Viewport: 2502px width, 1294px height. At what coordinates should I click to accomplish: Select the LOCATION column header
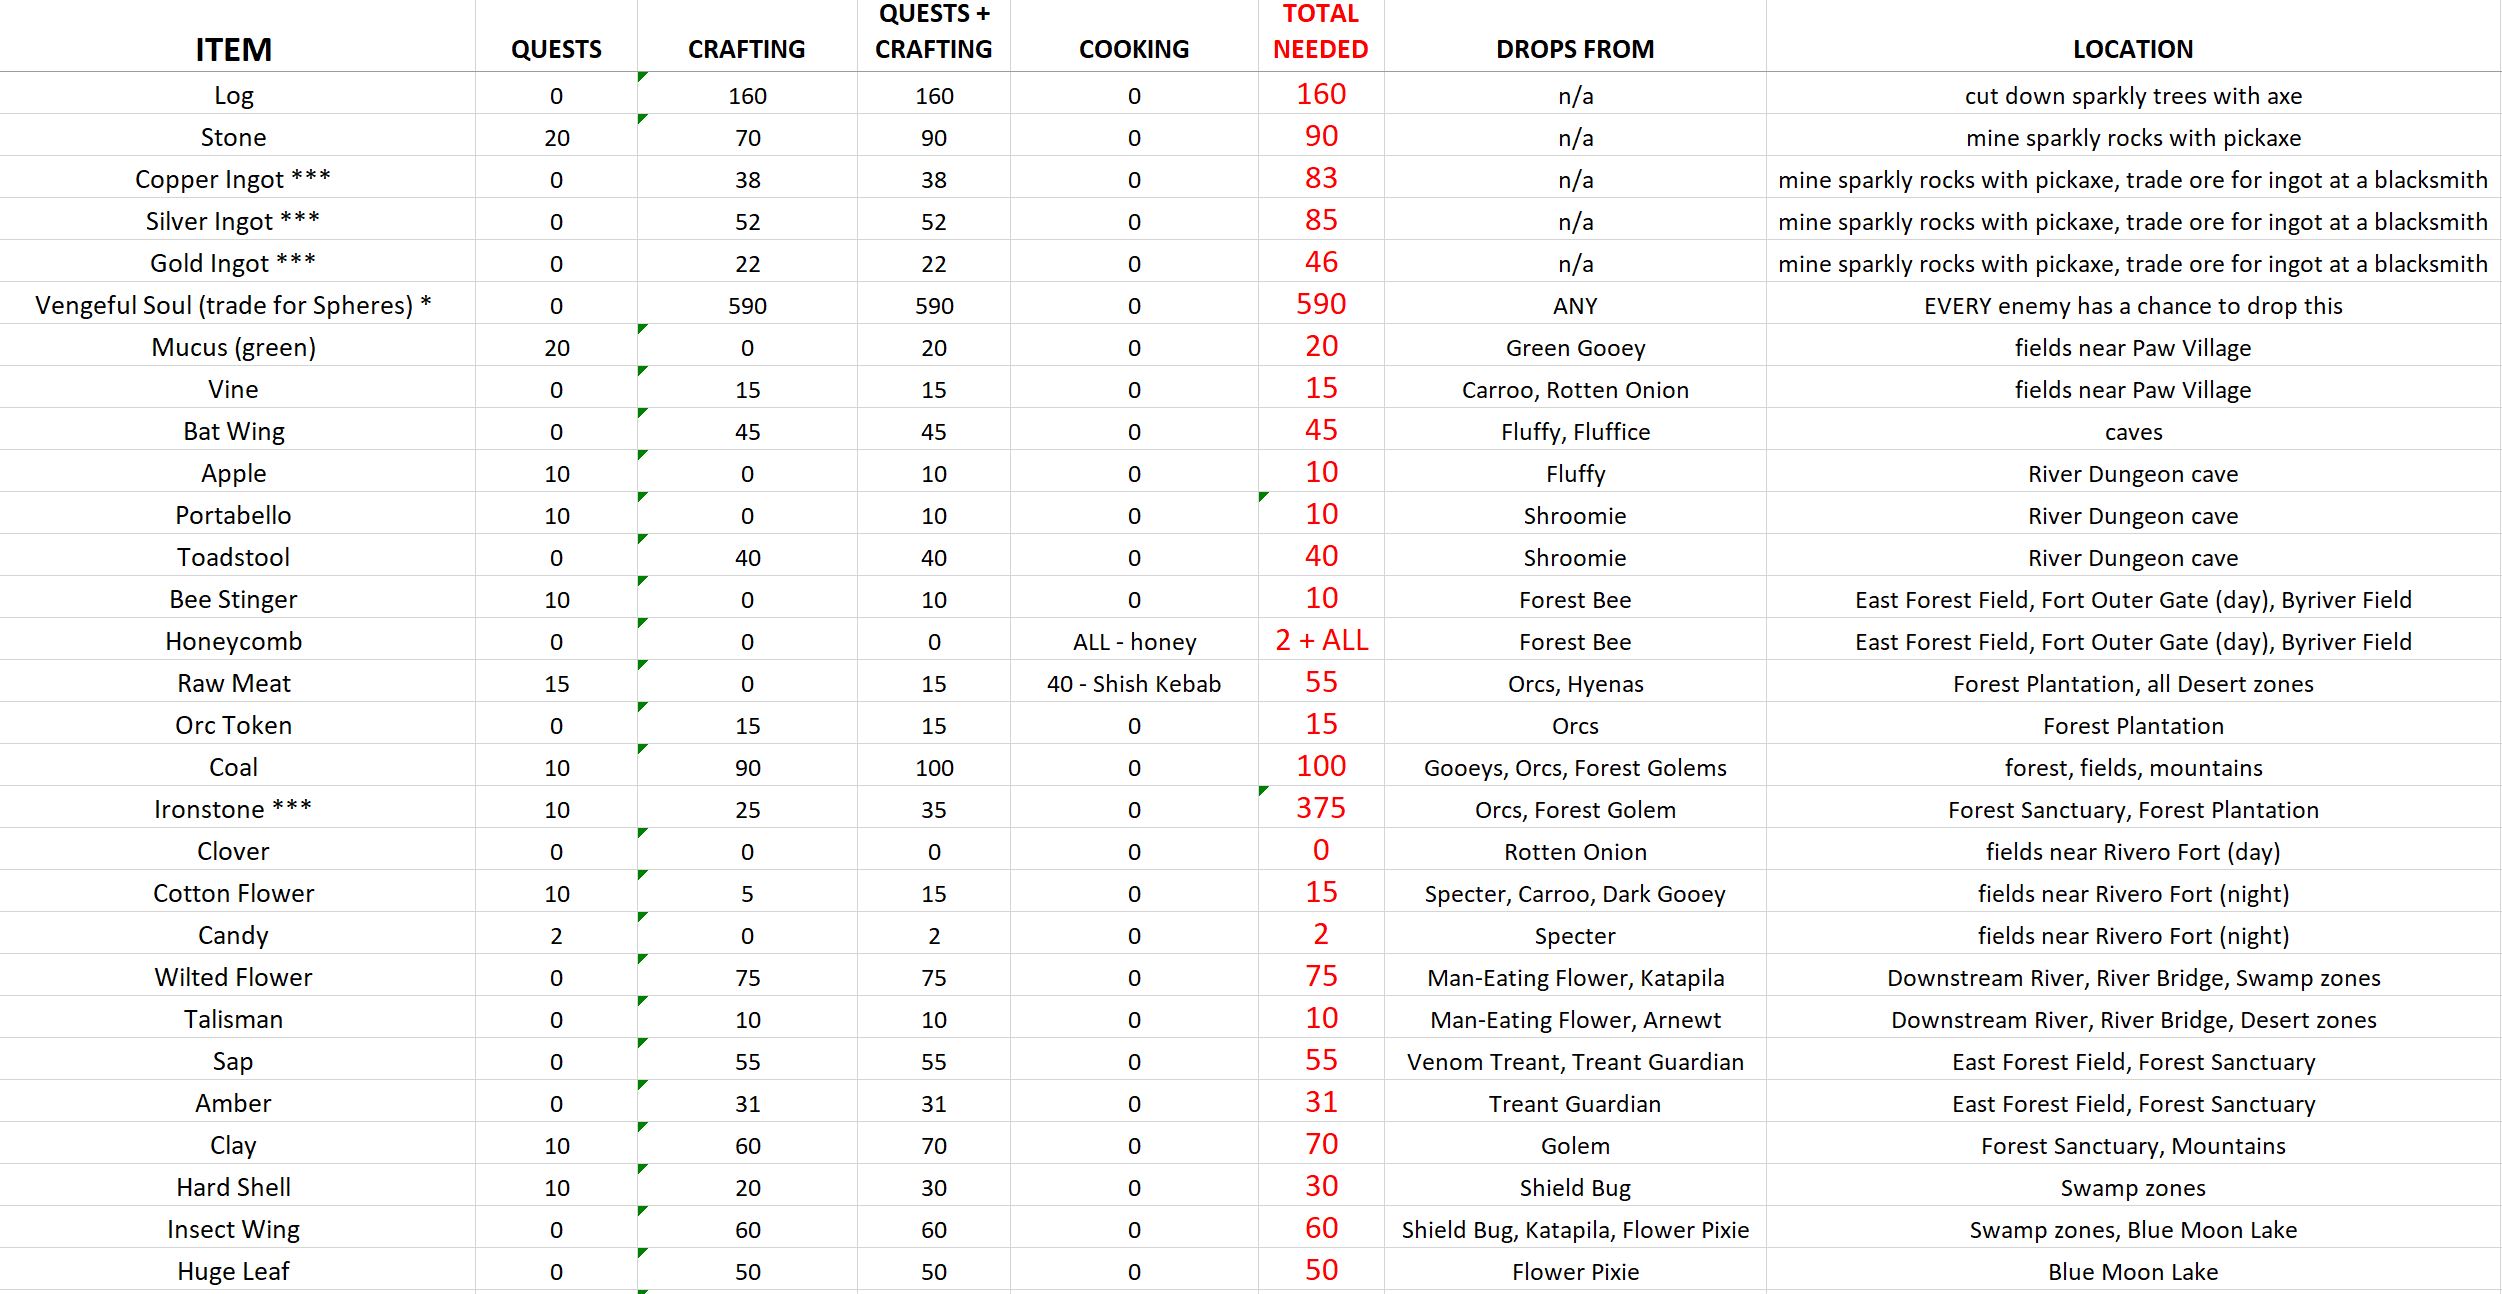pos(2132,49)
